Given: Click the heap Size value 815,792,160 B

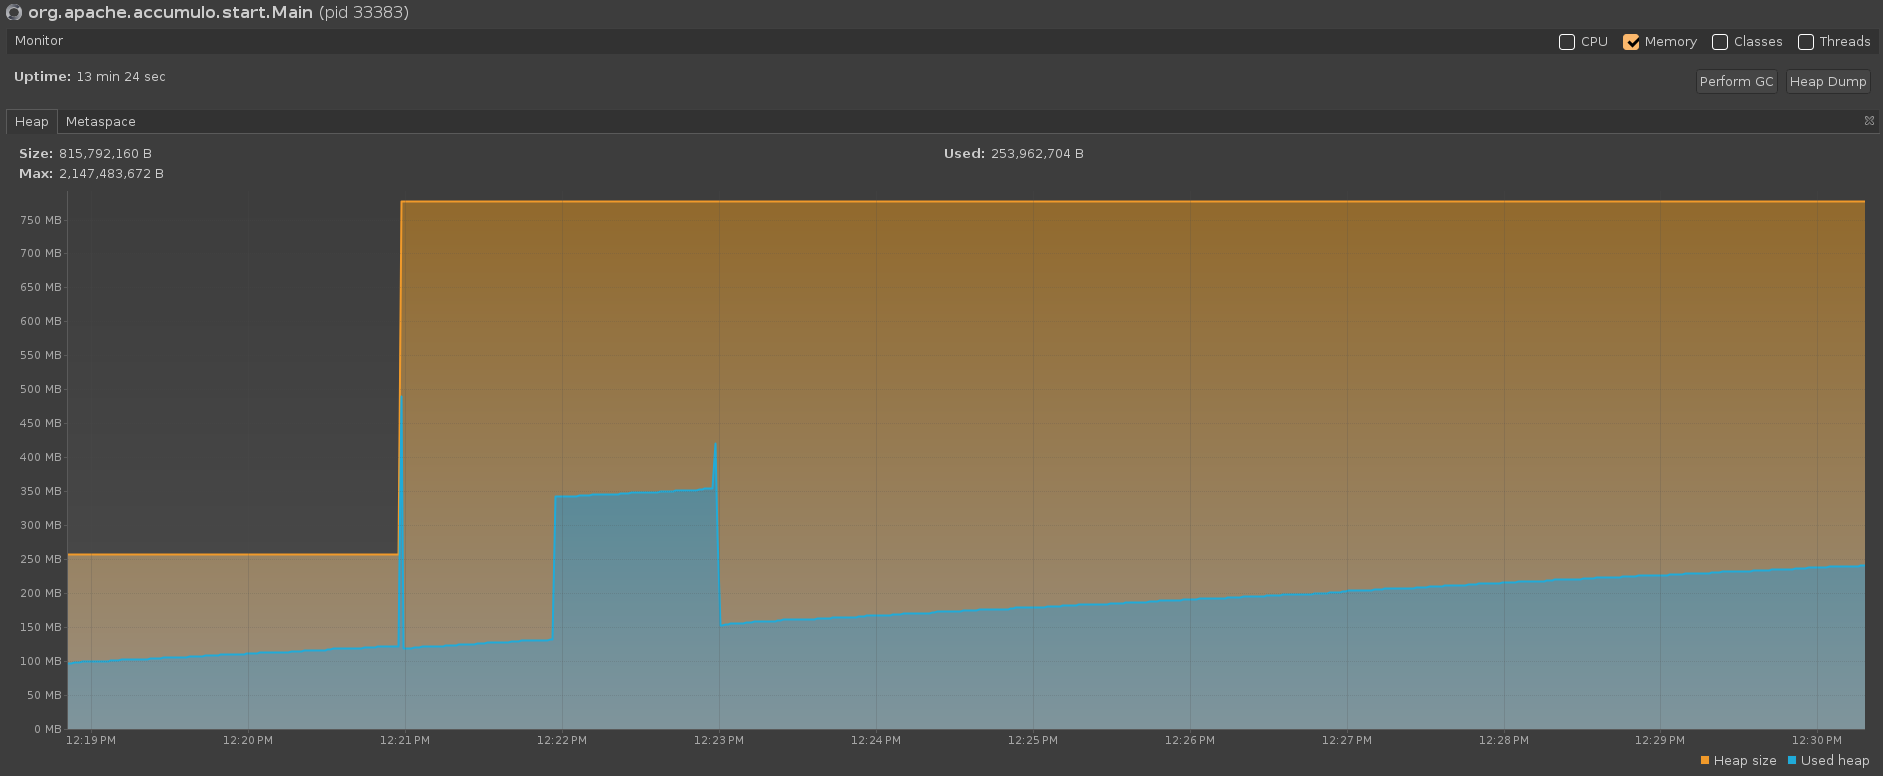Looking at the screenshot, I should pyautogui.click(x=105, y=154).
